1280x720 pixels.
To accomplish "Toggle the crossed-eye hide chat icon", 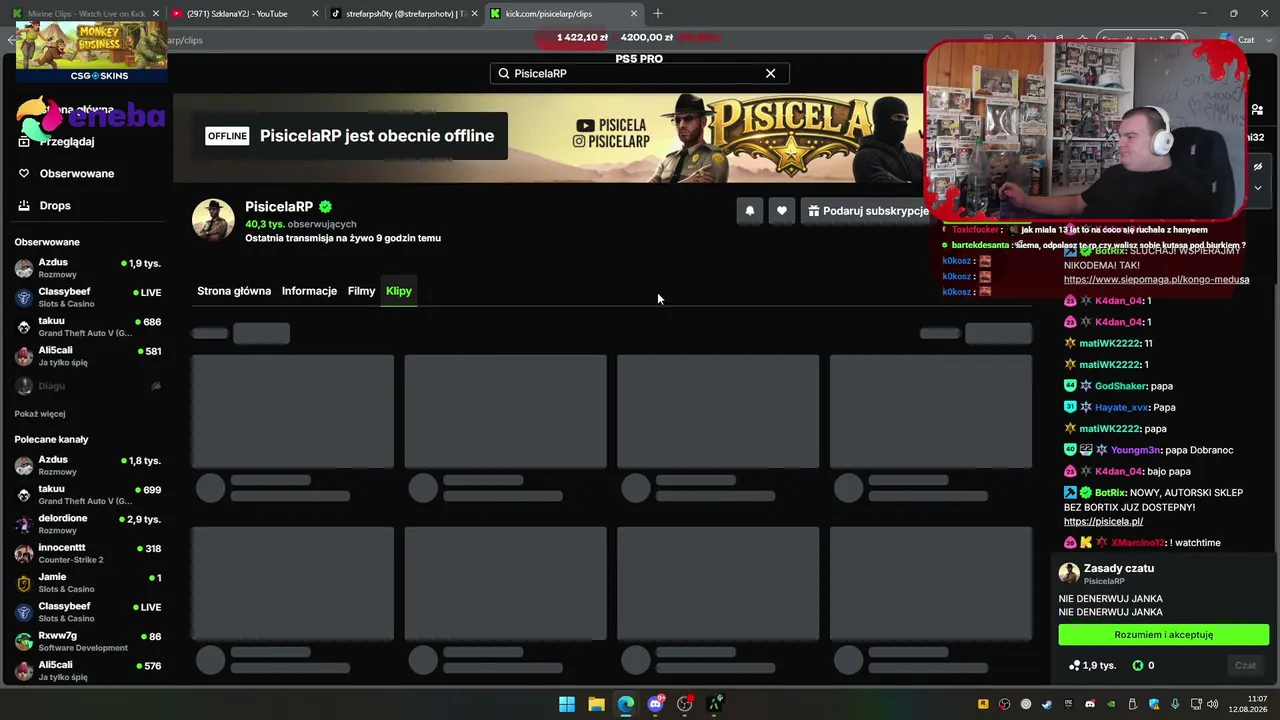I will tap(1258, 166).
